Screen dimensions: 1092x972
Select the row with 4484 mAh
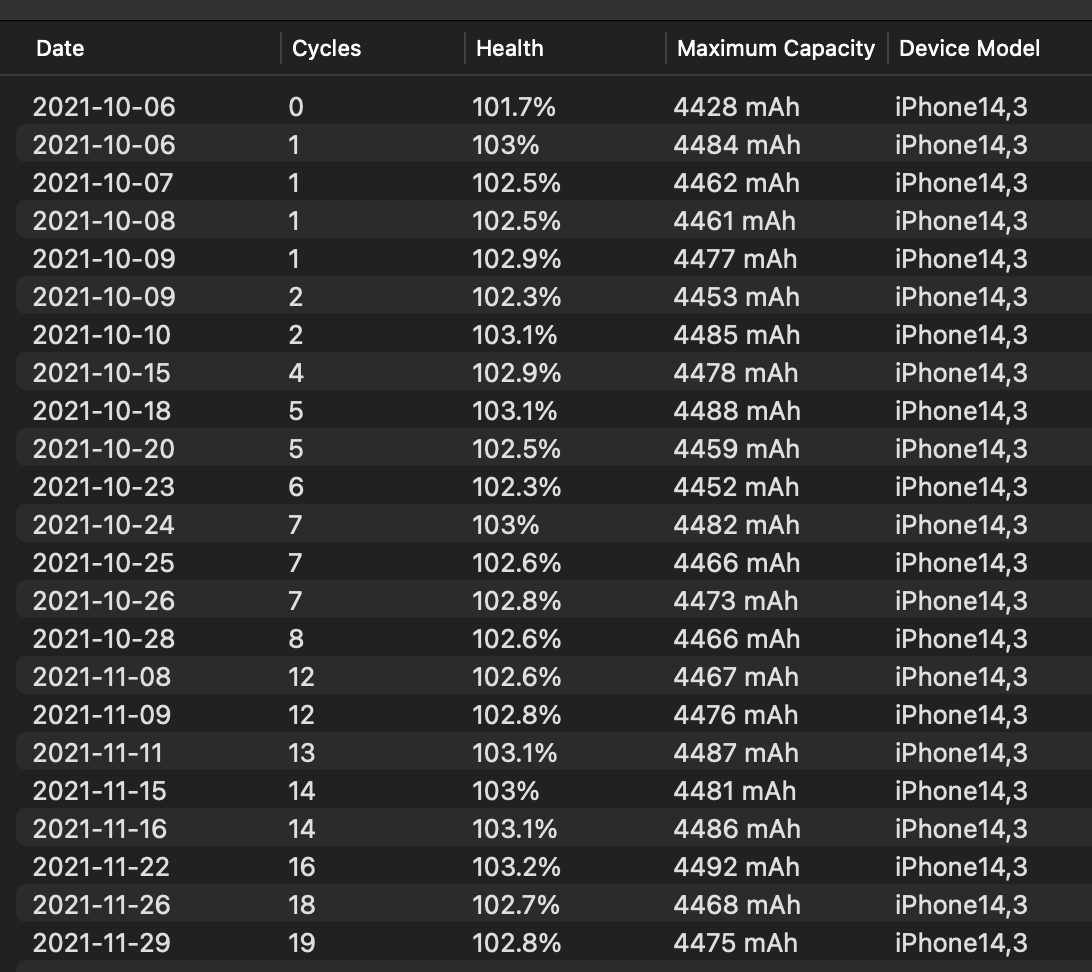pyautogui.click(x=554, y=145)
